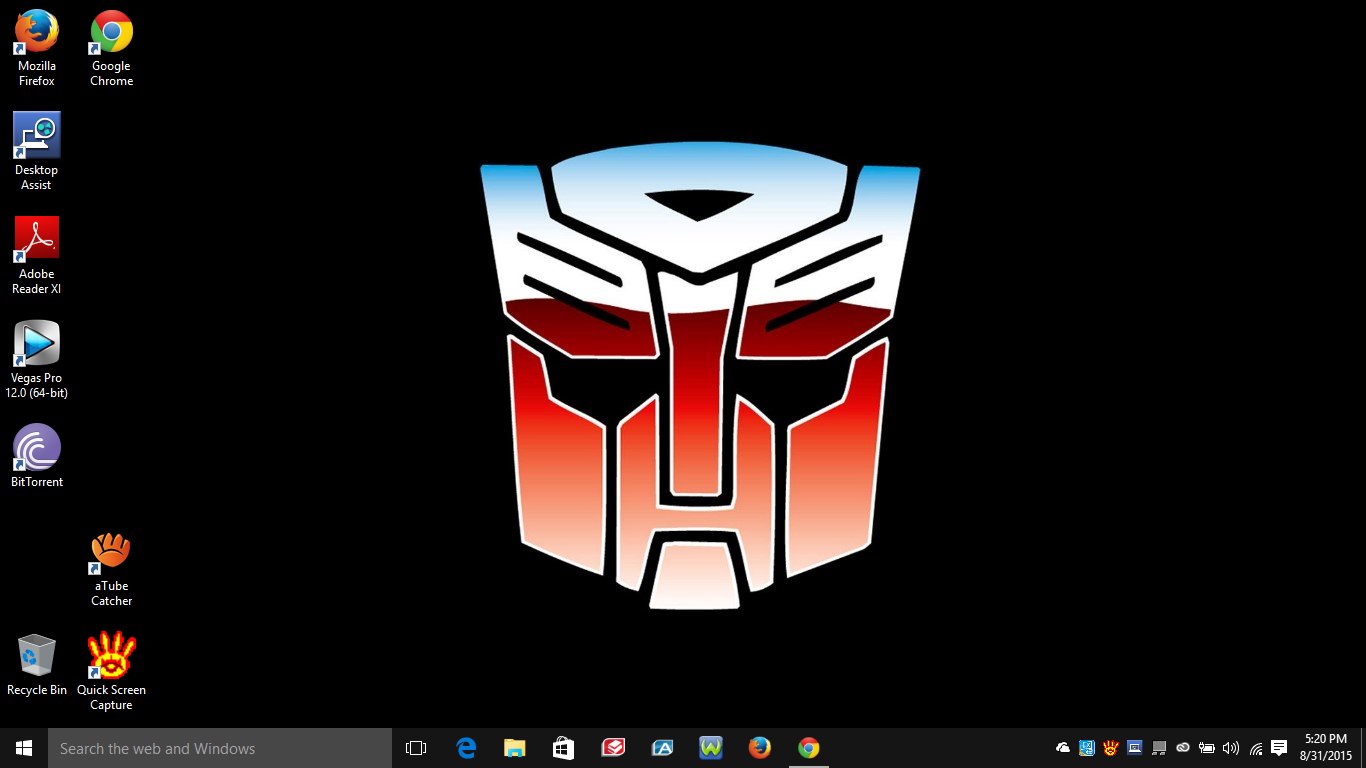Screen dimensions: 1366x768
Task: Open Task View from the taskbar
Action: 416,748
